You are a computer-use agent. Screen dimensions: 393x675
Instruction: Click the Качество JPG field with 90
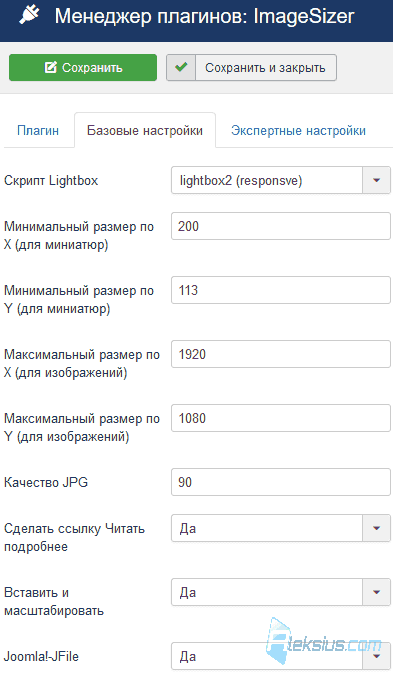click(281, 482)
